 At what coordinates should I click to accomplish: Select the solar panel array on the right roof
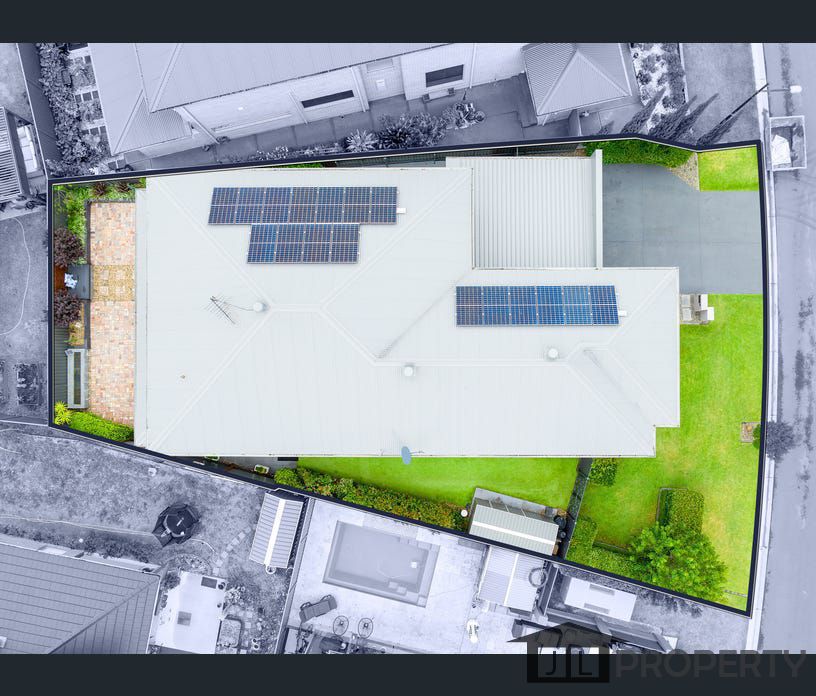tap(537, 305)
